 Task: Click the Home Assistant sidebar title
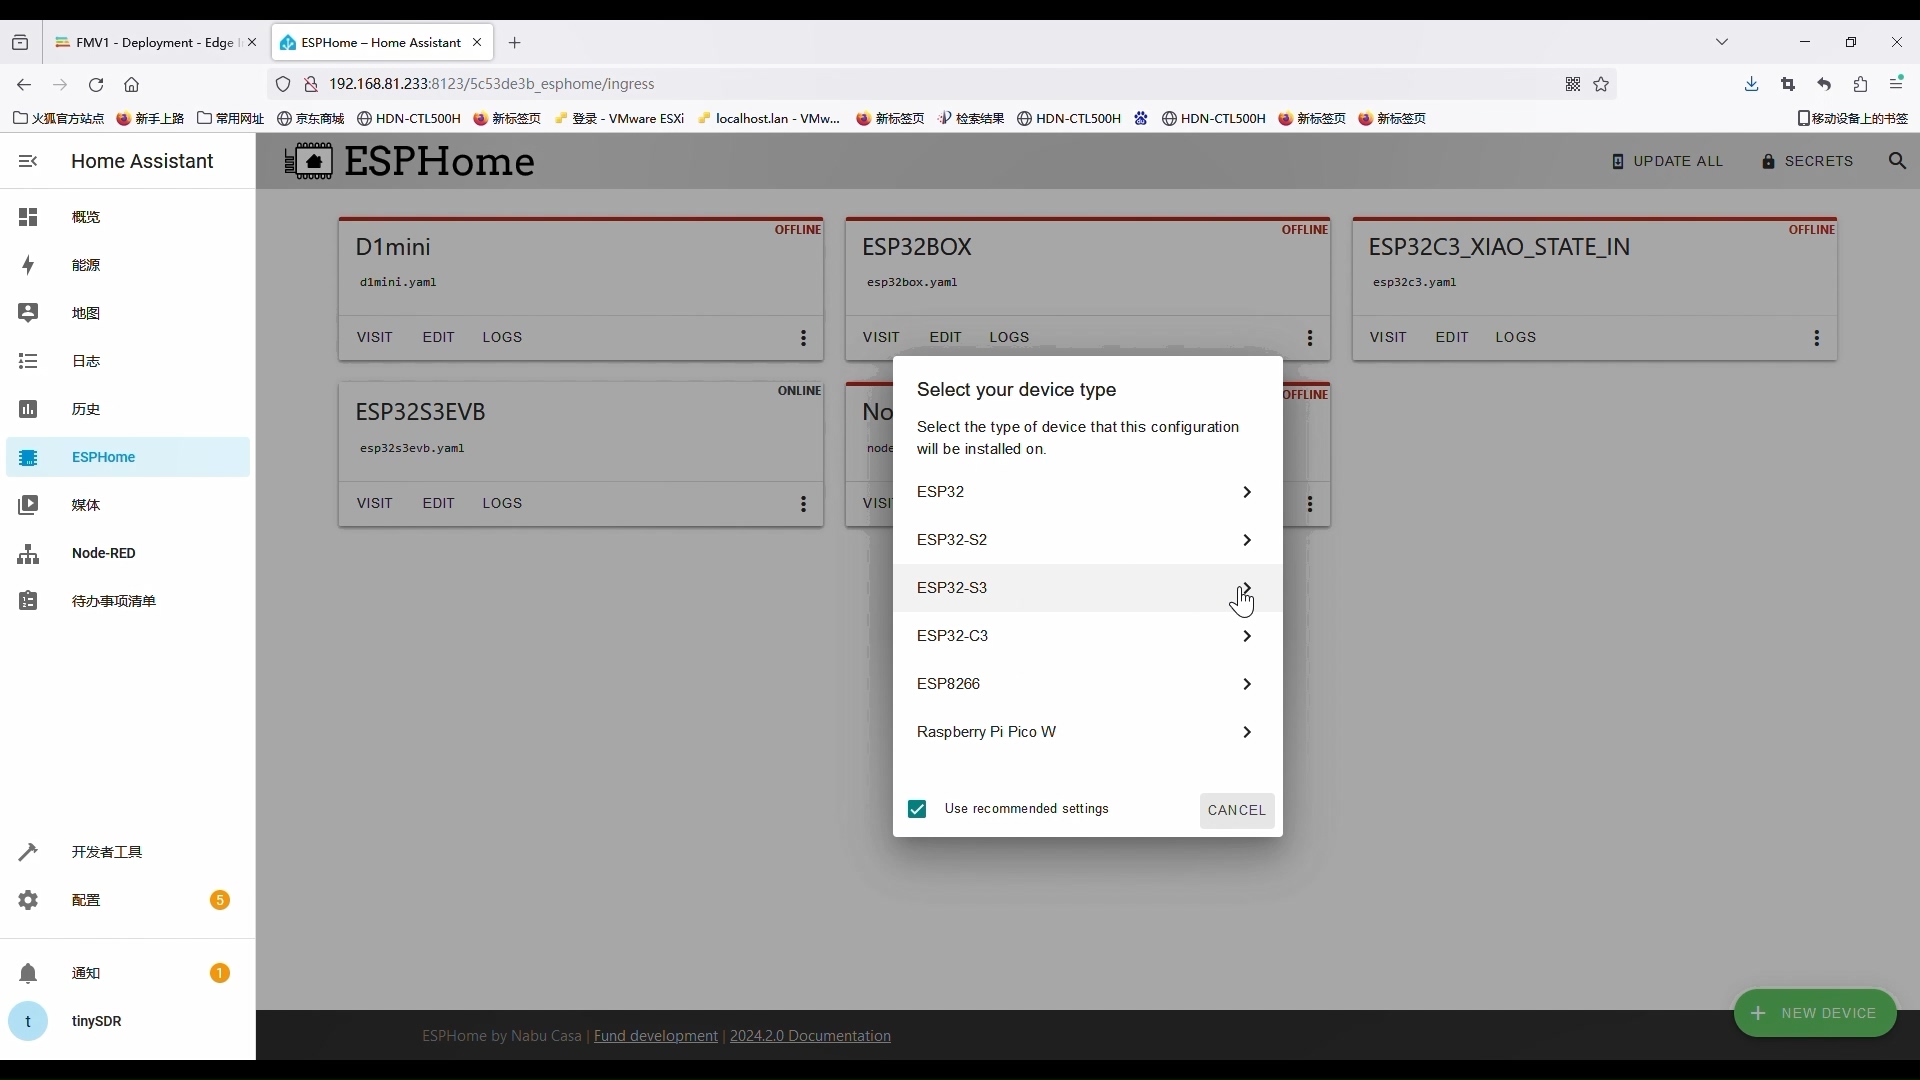pyautogui.click(x=142, y=161)
